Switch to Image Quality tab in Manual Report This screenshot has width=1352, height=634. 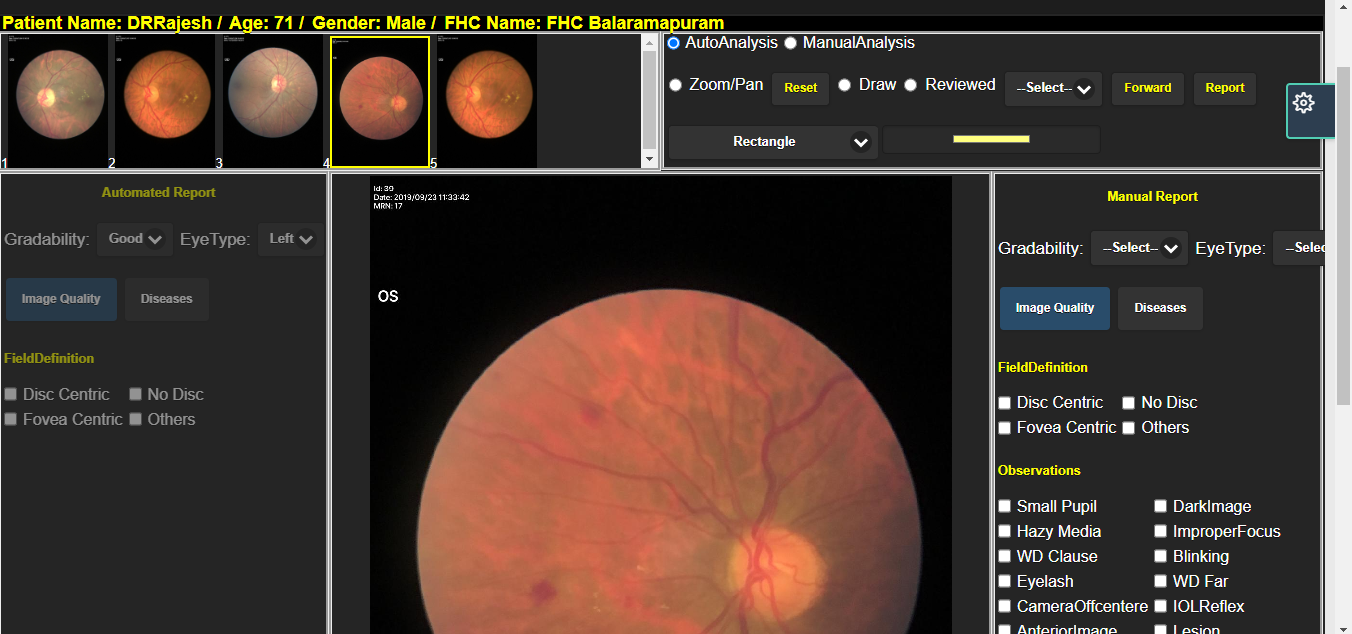1055,308
